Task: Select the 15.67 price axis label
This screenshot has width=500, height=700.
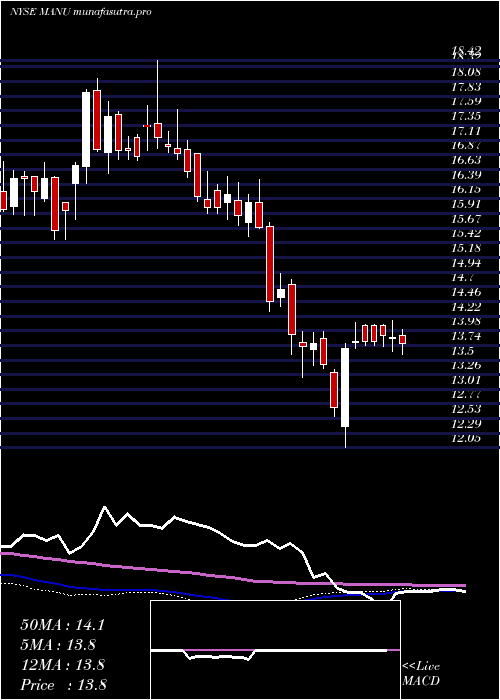Action: coord(466,219)
